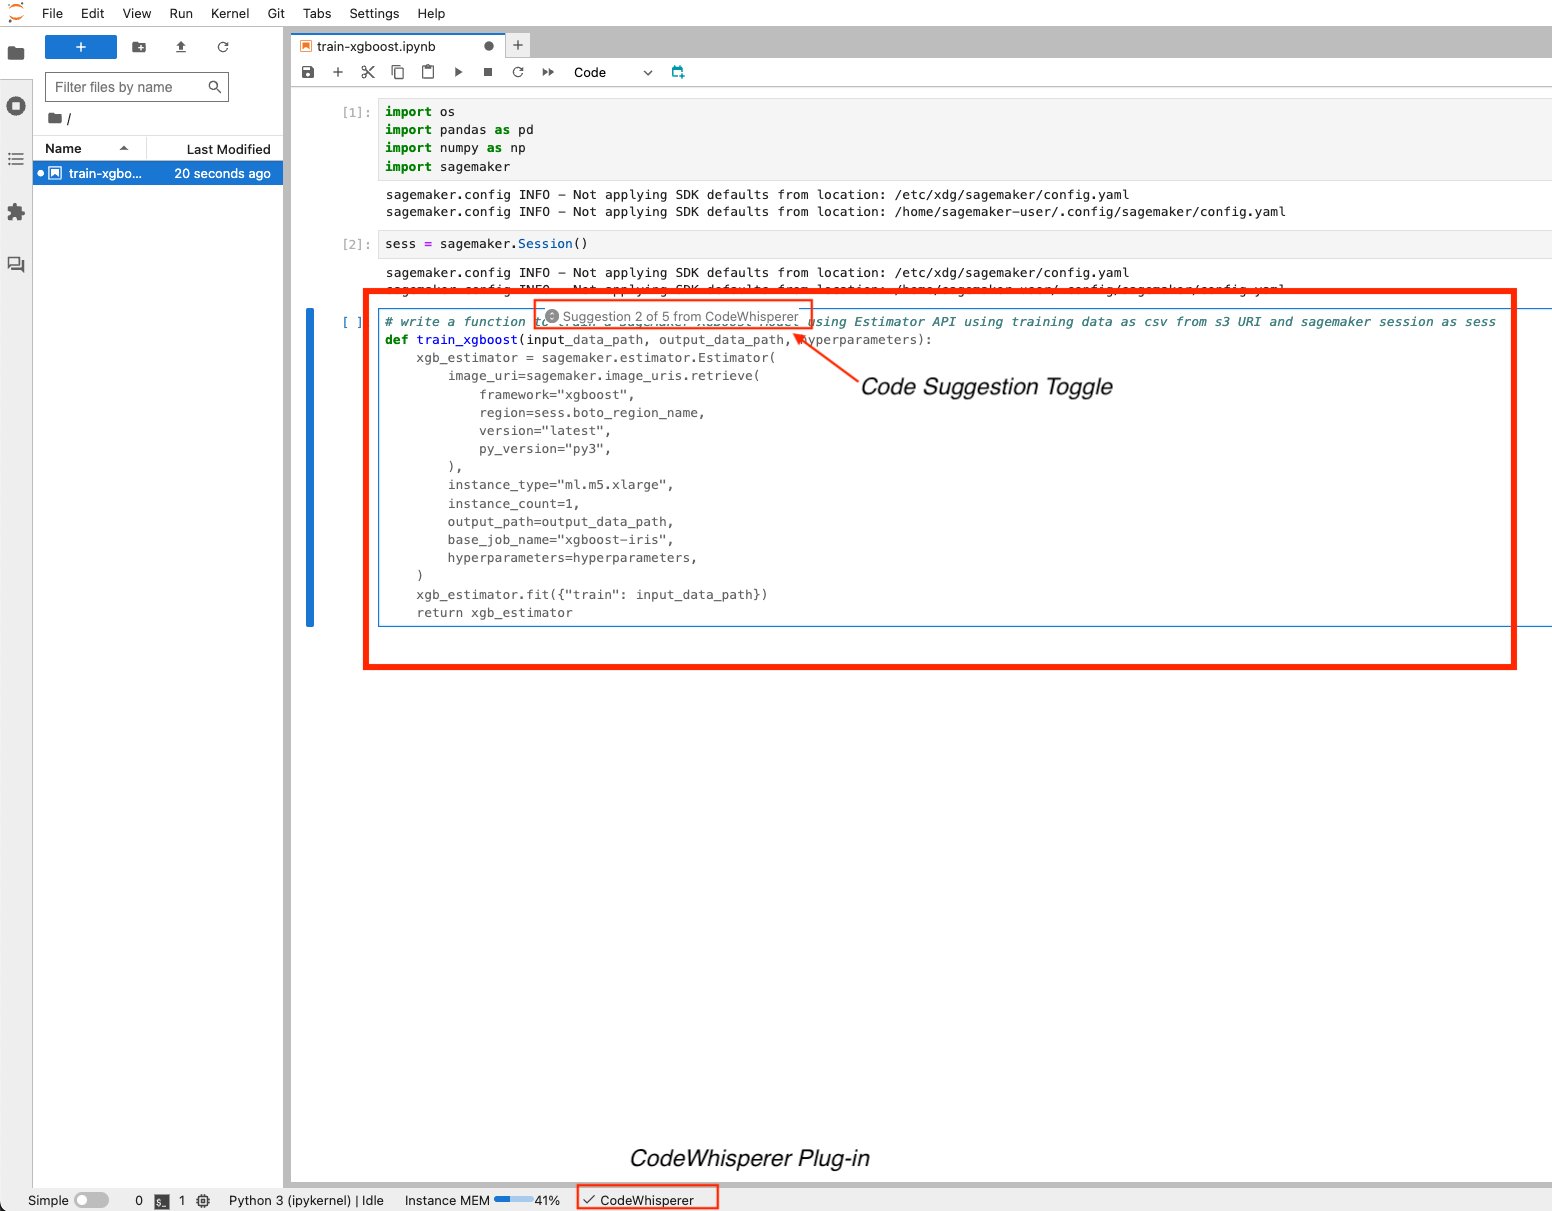Open the cell type Code dropdown
1552x1211 pixels.
613,72
